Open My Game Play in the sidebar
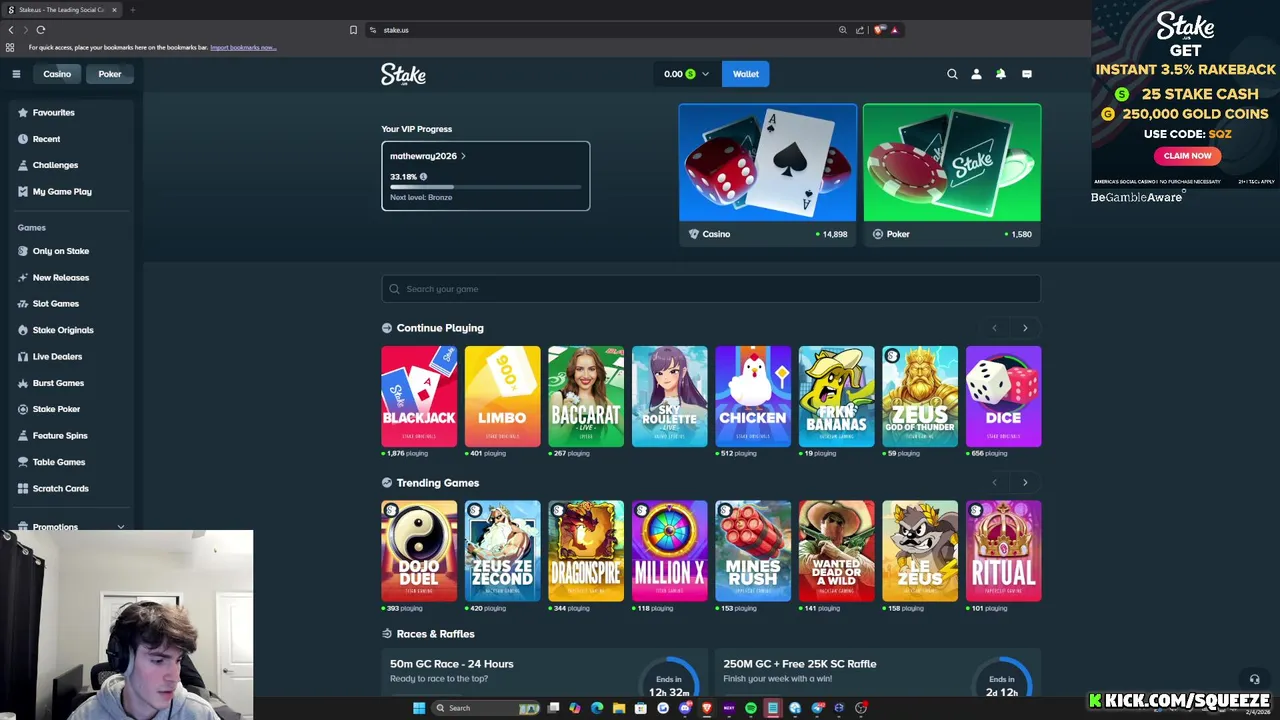The image size is (1280, 720). [70, 192]
